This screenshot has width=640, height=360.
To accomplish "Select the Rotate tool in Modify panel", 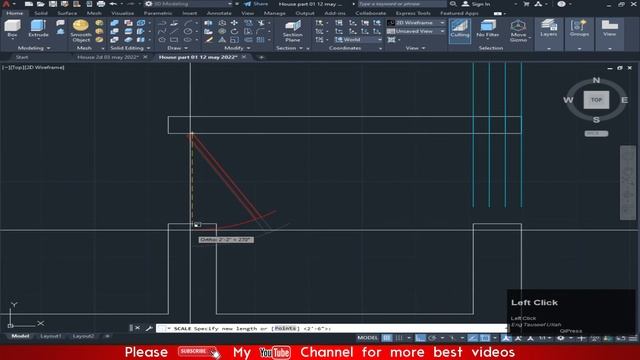I will pyautogui.click(x=234, y=31).
